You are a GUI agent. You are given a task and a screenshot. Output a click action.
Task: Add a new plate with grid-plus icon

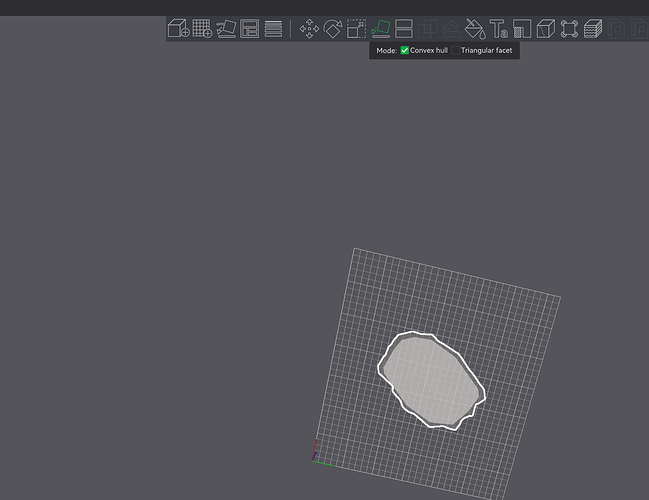(202, 29)
